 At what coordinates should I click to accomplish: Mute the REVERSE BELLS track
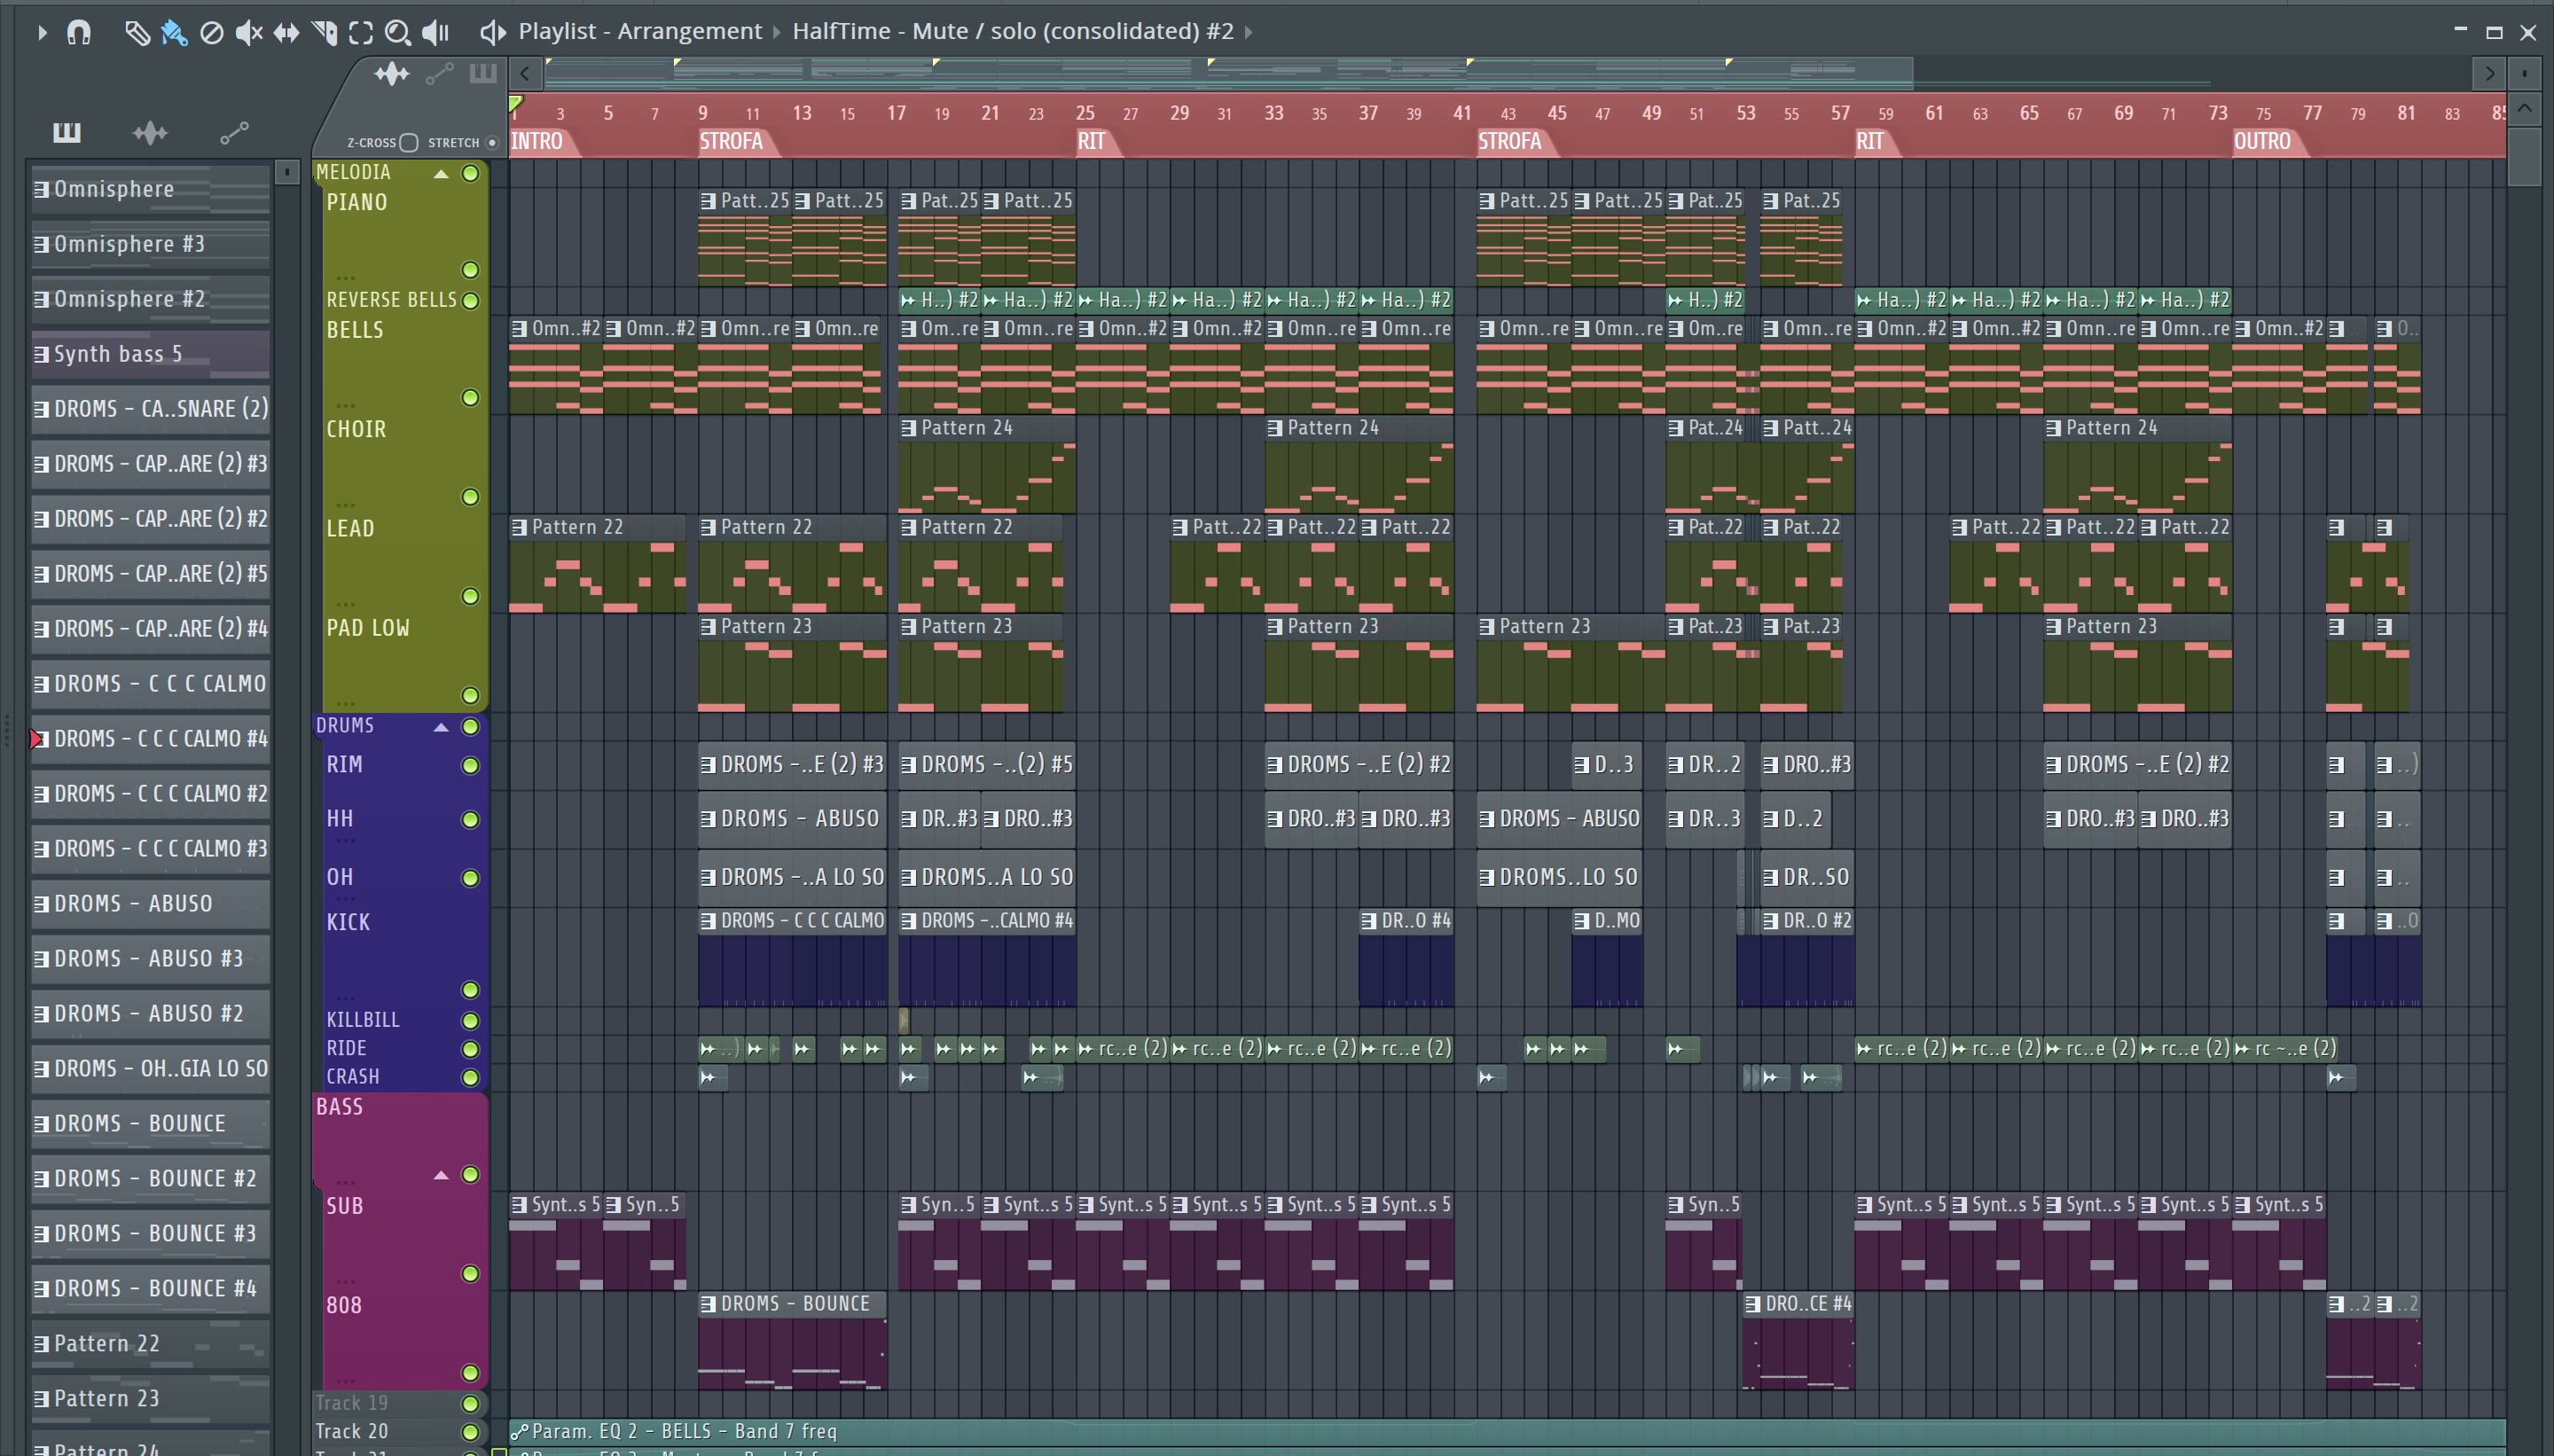(470, 300)
